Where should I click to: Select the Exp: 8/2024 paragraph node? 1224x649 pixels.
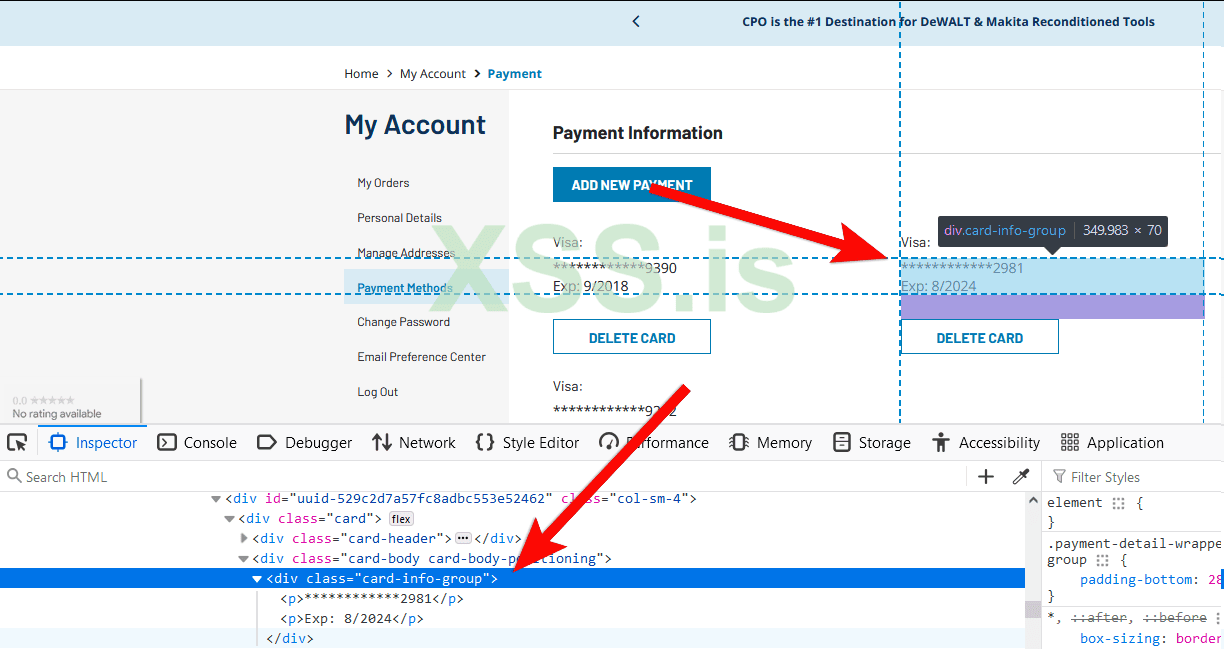(352, 619)
